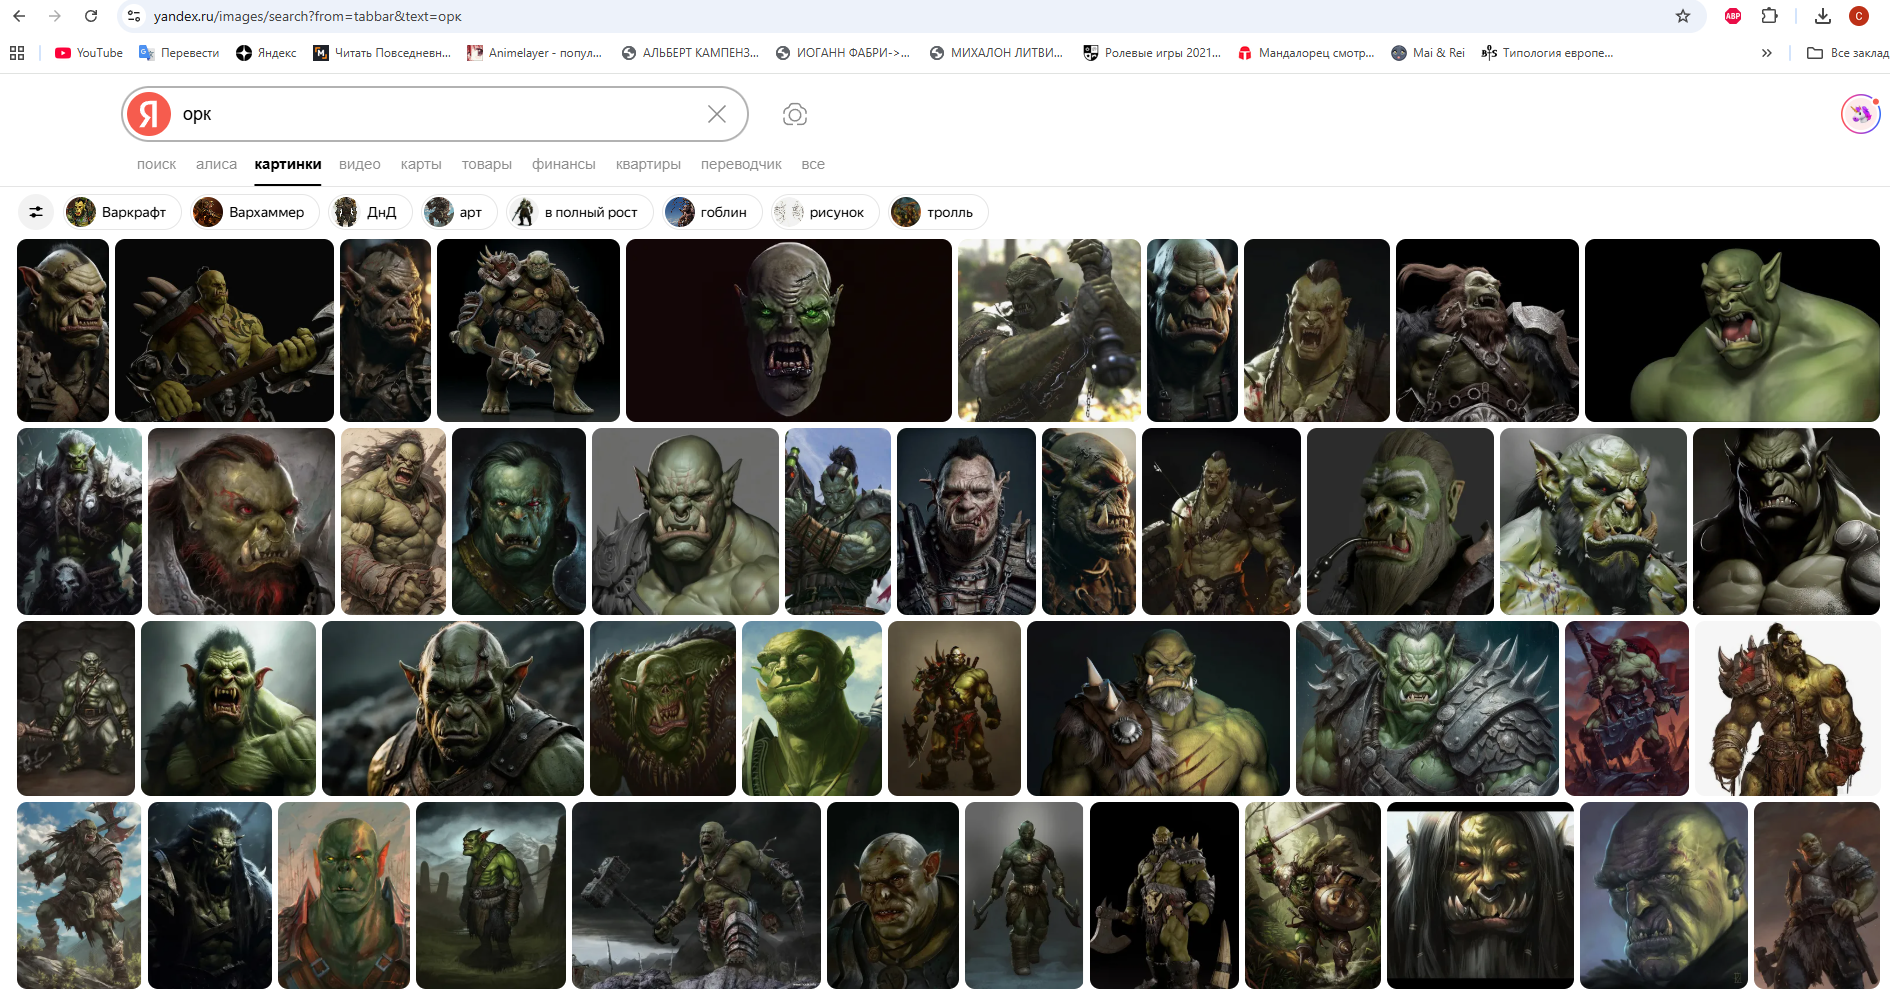Click the Yandex logo in search box
Viewport: 1890px width, 989px height.
pos(149,114)
